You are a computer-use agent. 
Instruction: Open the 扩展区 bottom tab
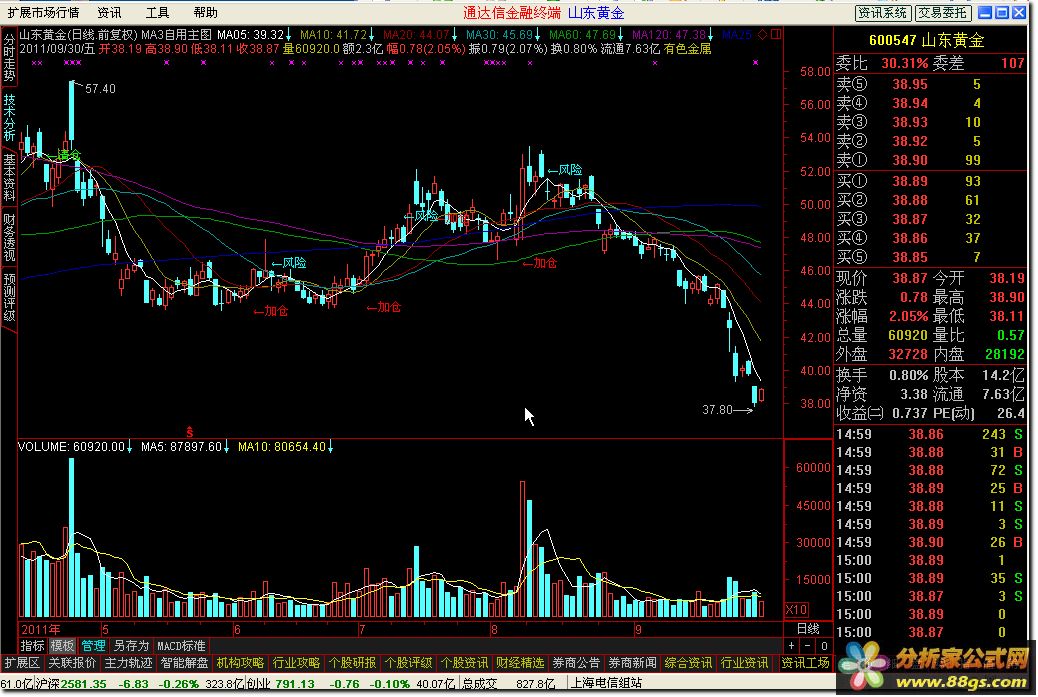click(x=23, y=663)
